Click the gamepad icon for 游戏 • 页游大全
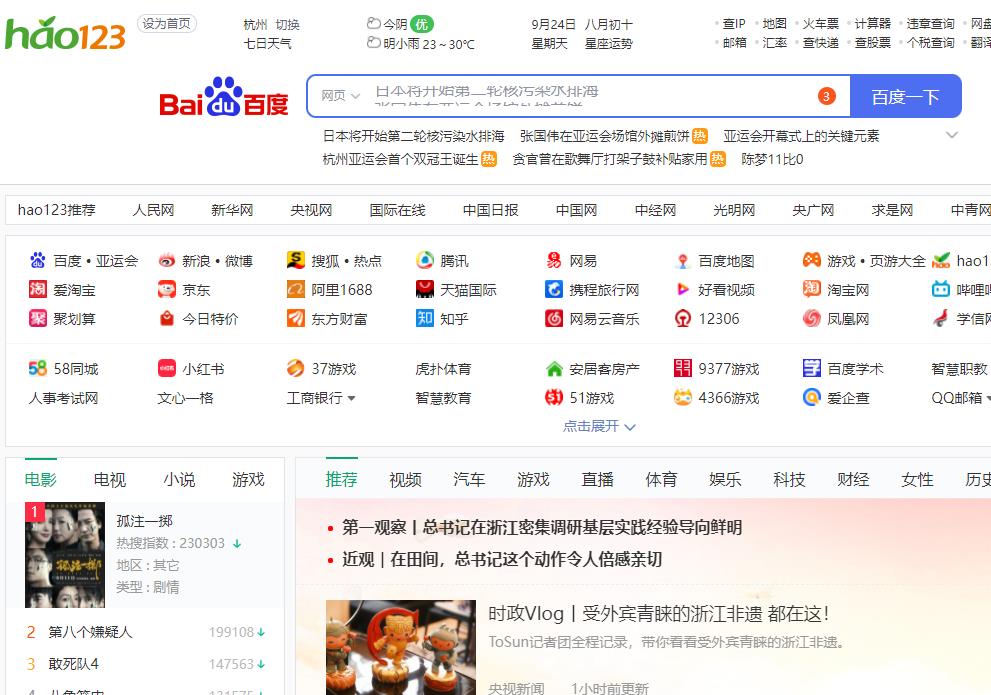The height and width of the screenshot is (695, 991). 812,260
